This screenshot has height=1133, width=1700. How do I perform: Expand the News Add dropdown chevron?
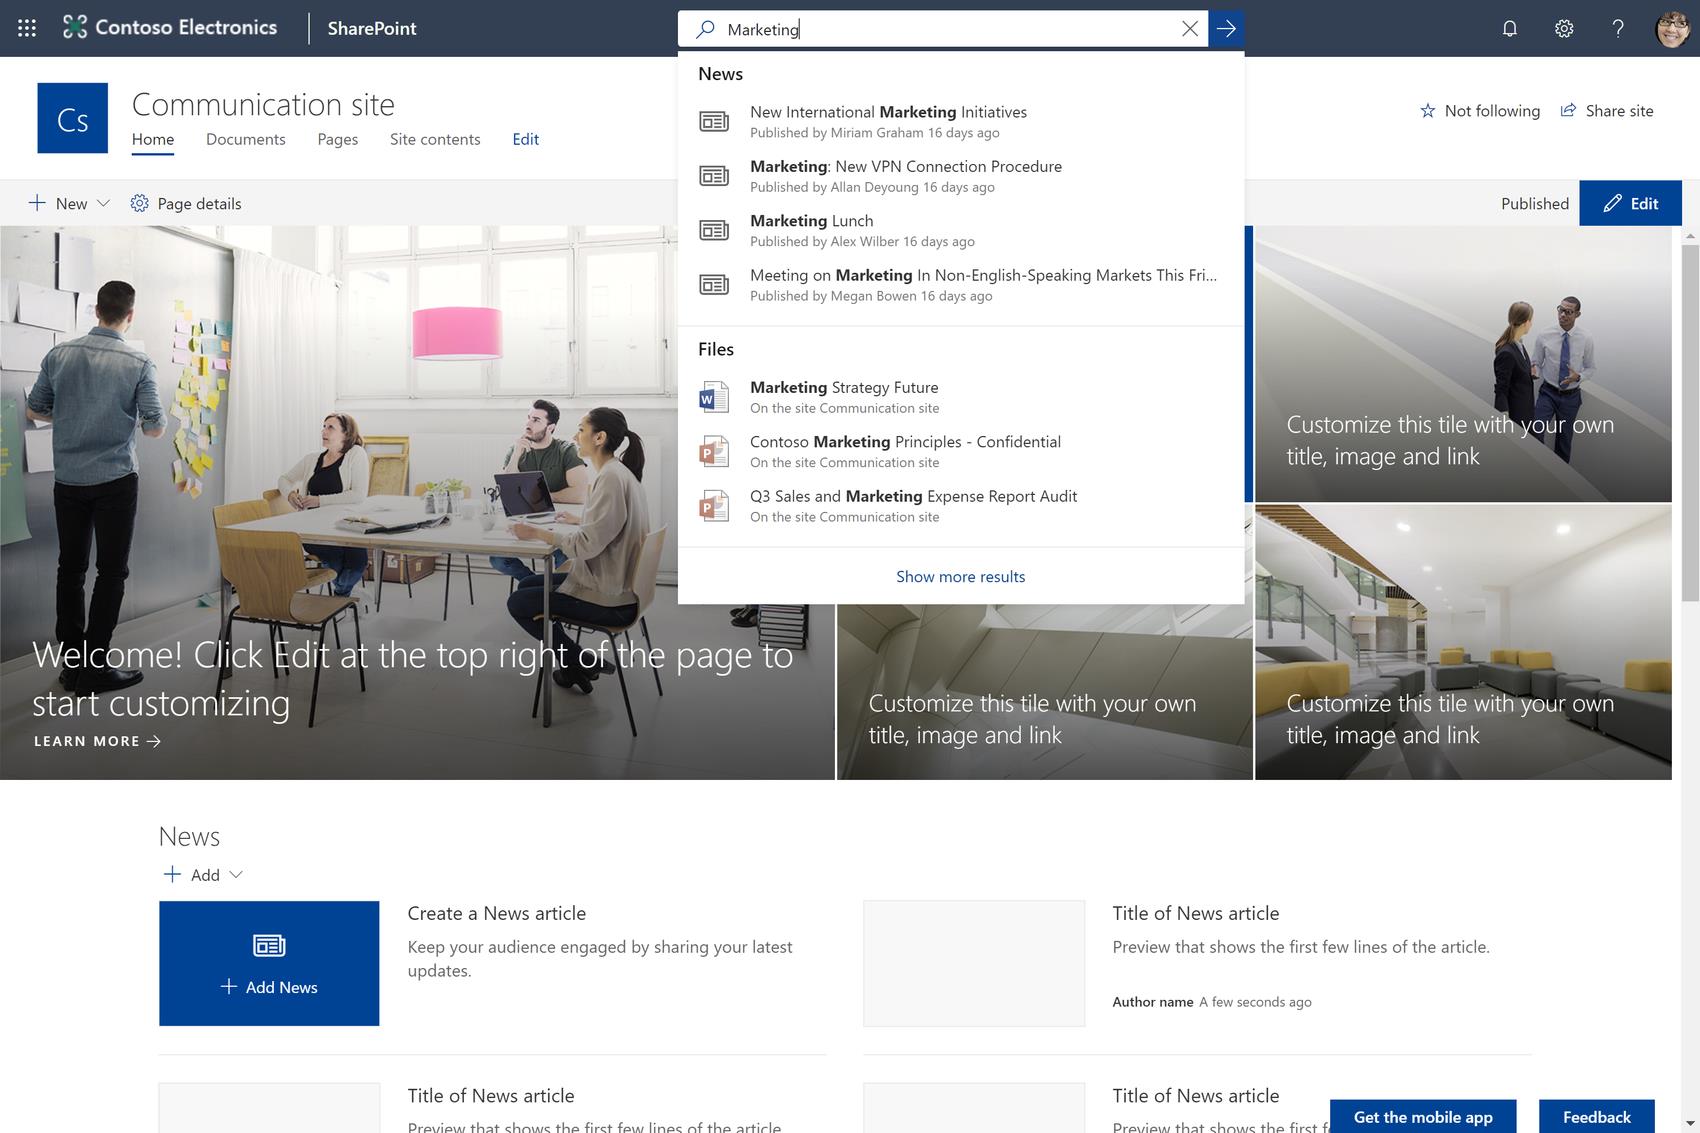tap(236, 874)
